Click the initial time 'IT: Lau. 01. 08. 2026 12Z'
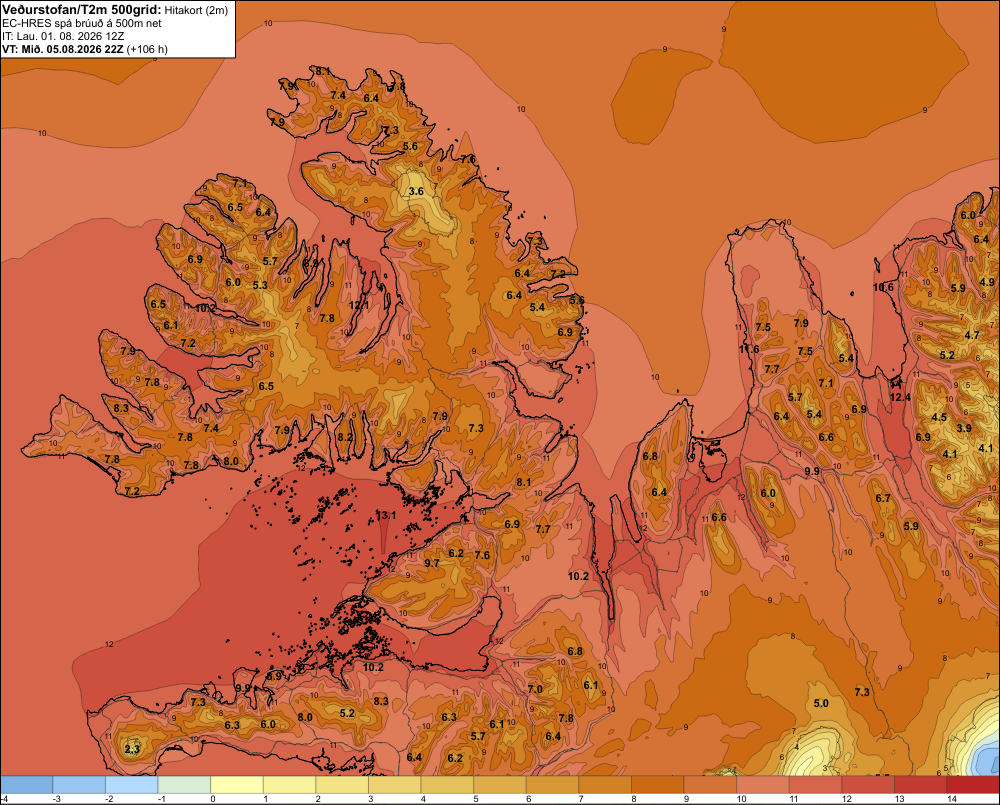The height and width of the screenshot is (805, 1000). tap(63, 36)
